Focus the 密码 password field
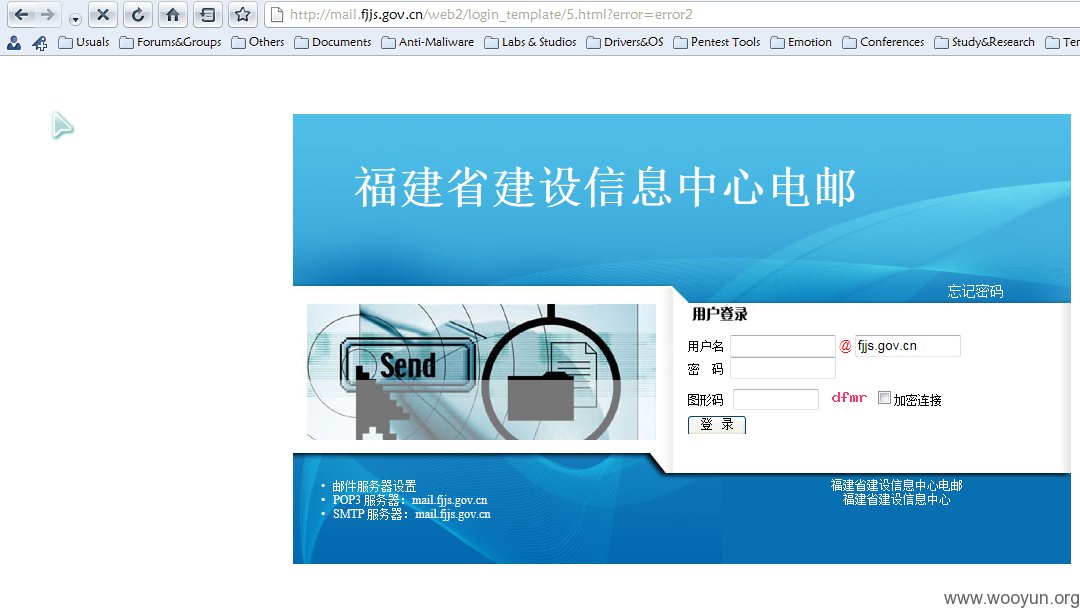This screenshot has height=608, width=1080. [783, 368]
